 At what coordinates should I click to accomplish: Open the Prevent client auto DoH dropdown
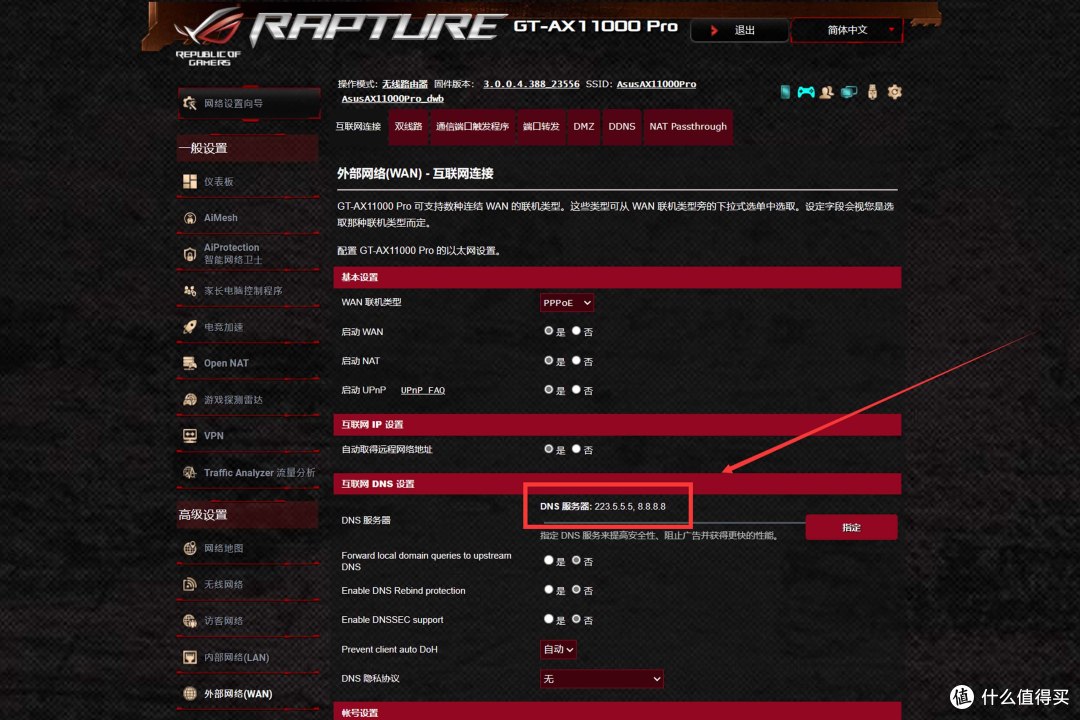point(558,649)
